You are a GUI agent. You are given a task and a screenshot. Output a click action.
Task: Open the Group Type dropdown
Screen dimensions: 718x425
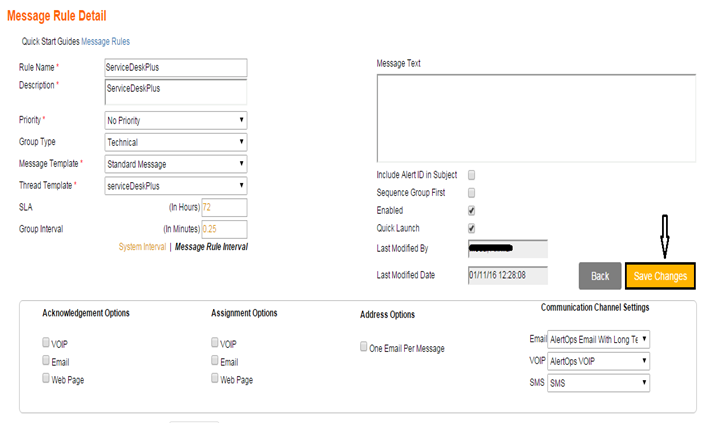pos(175,142)
